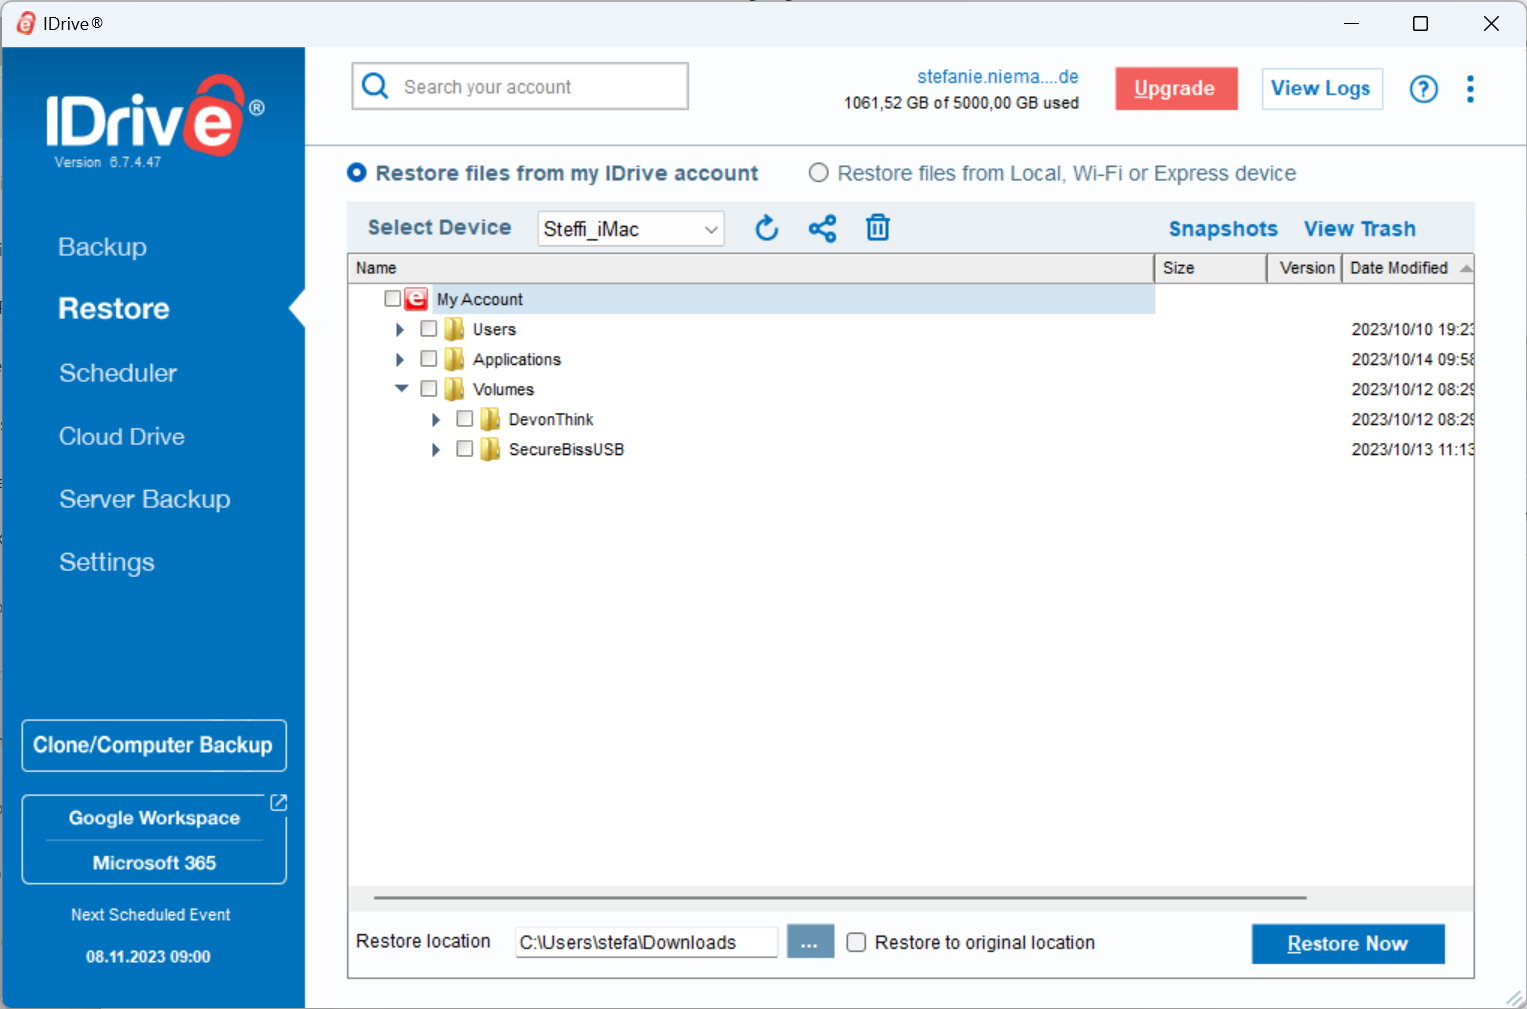1527x1009 pixels.
Task: Open the Snapshots link
Action: pyautogui.click(x=1222, y=229)
